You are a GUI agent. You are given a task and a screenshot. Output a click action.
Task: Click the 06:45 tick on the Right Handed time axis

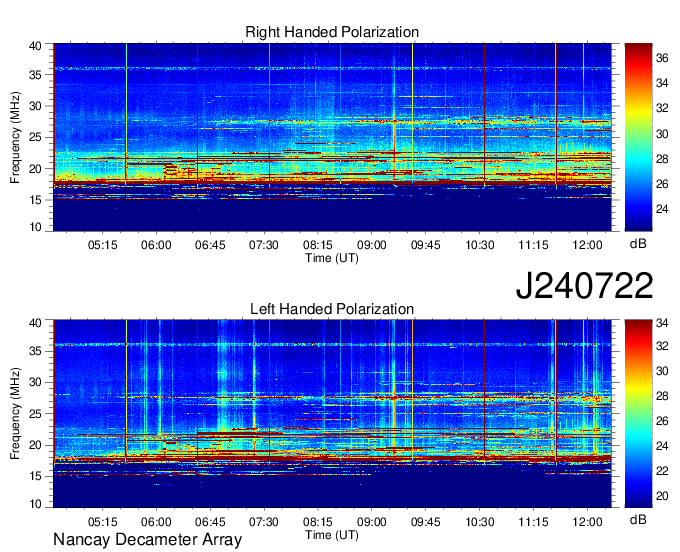[210, 245]
